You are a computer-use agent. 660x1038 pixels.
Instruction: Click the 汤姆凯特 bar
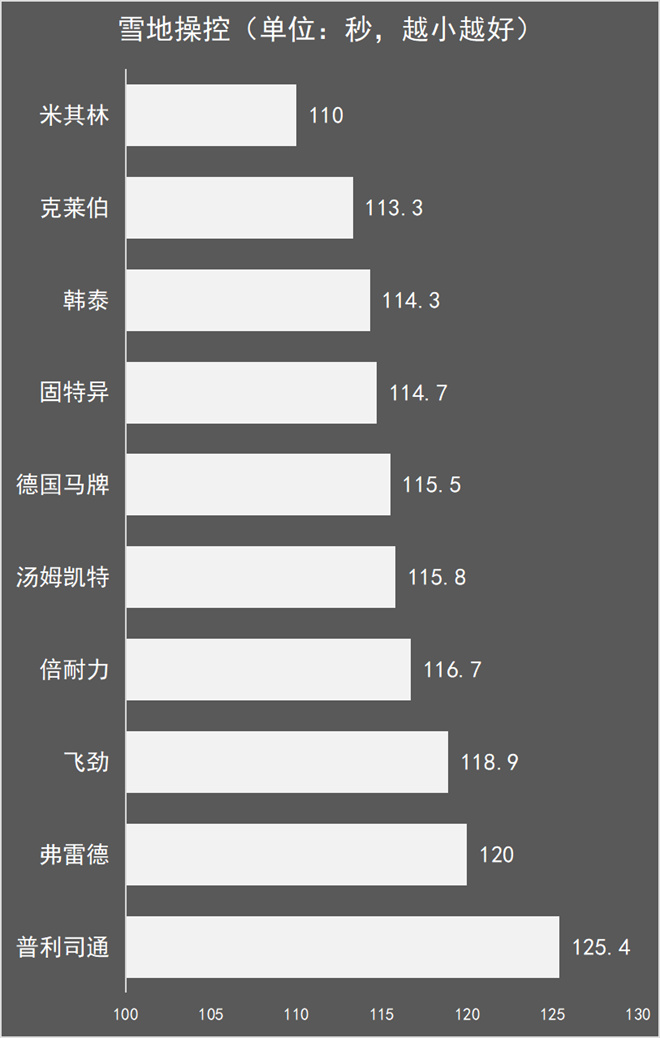pyautogui.click(x=261, y=577)
